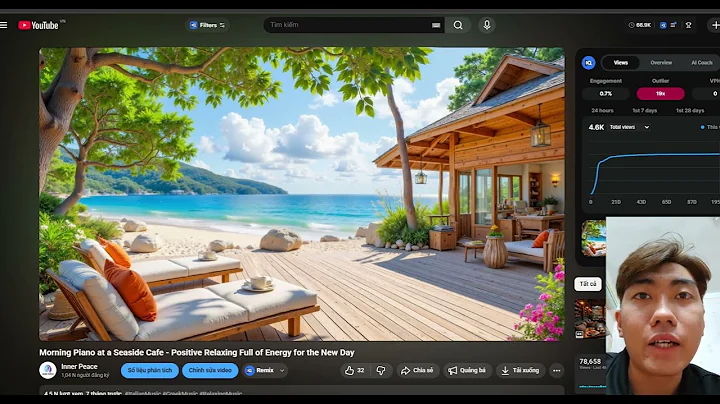This screenshot has width=720, height=404.
Task: Go to YouTube home via the logo
Action: 38,25
